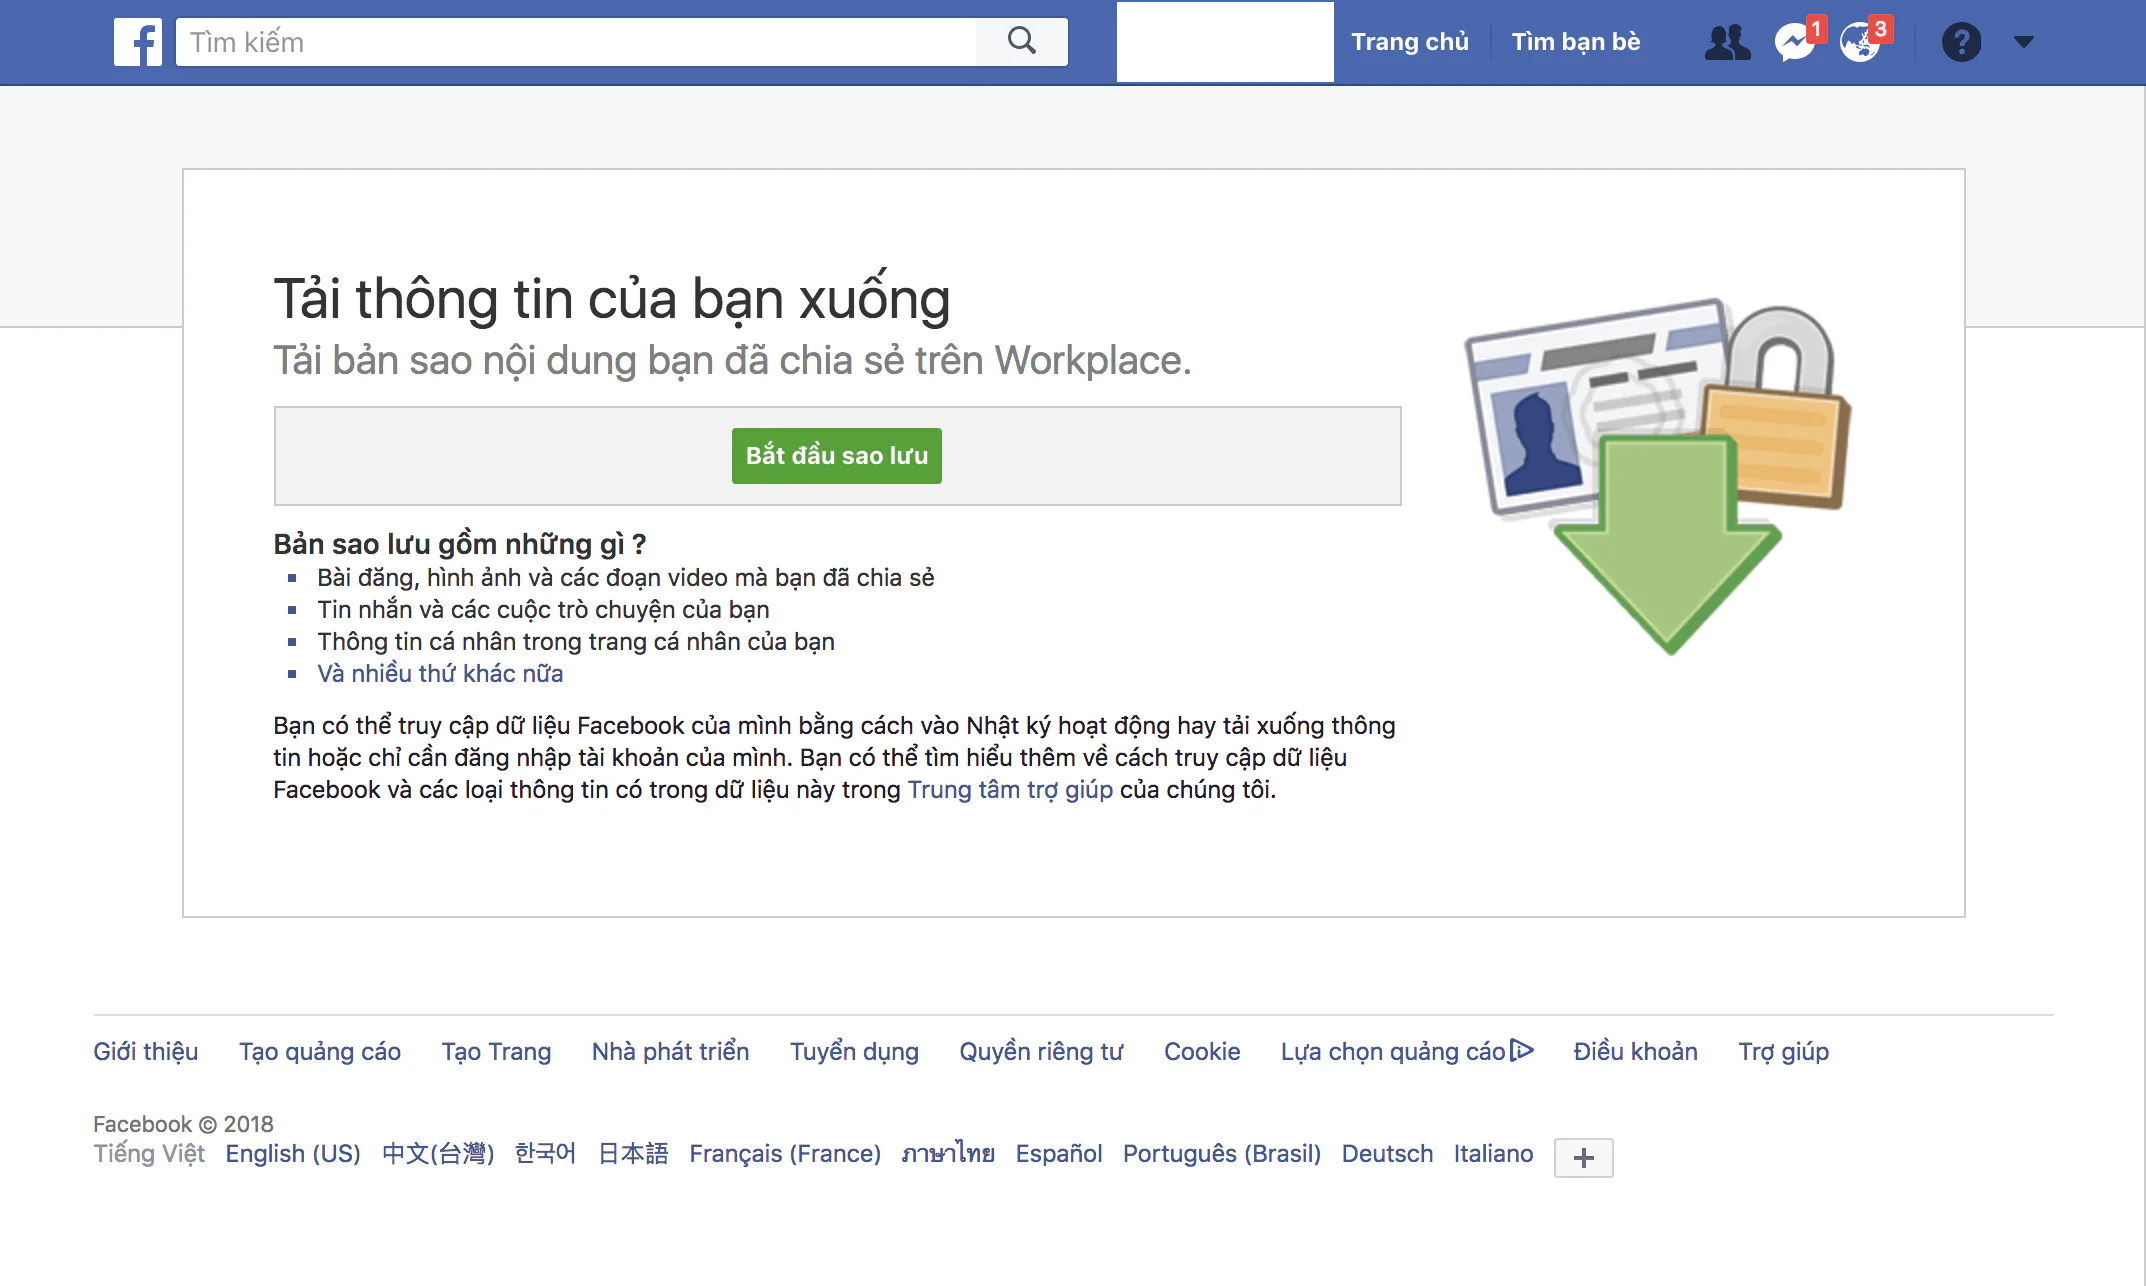The height and width of the screenshot is (1286, 2146).
Task: Switch language to Italiano
Action: [x=1493, y=1154]
